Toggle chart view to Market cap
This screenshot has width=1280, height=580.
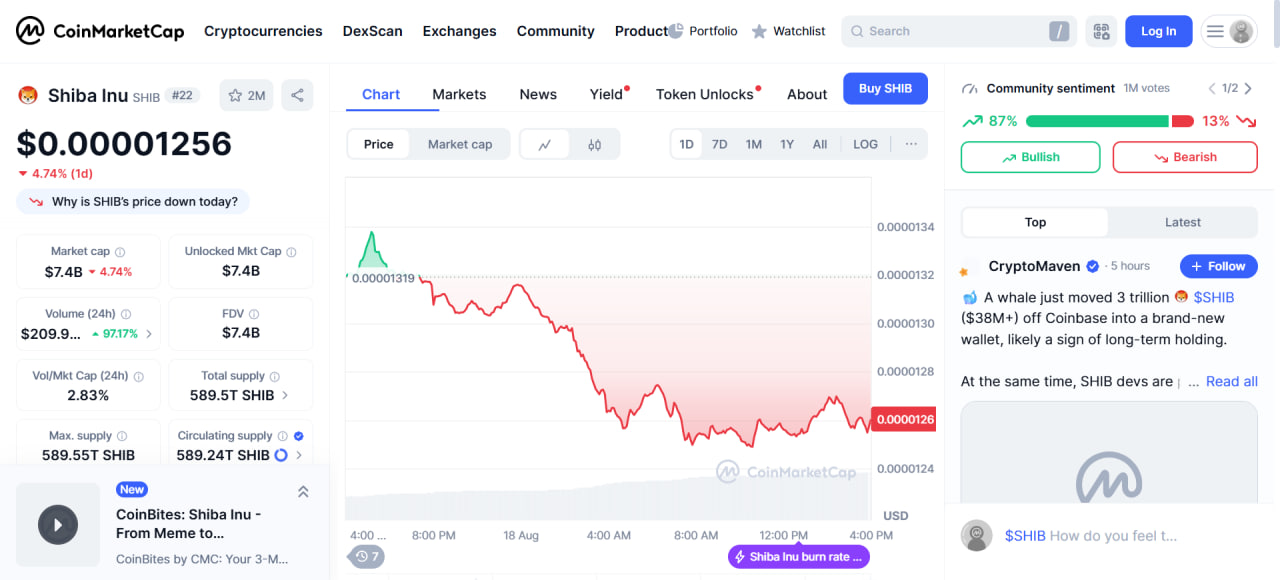pyautogui.click(x=460, y=144)
